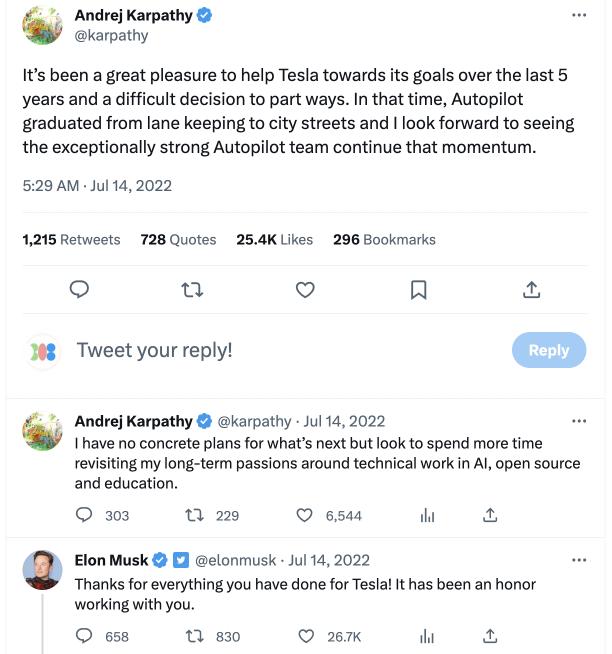Share Elon Musk's reply tweet
The width and height of the screenshot is (612, 654).
(490, 636)
